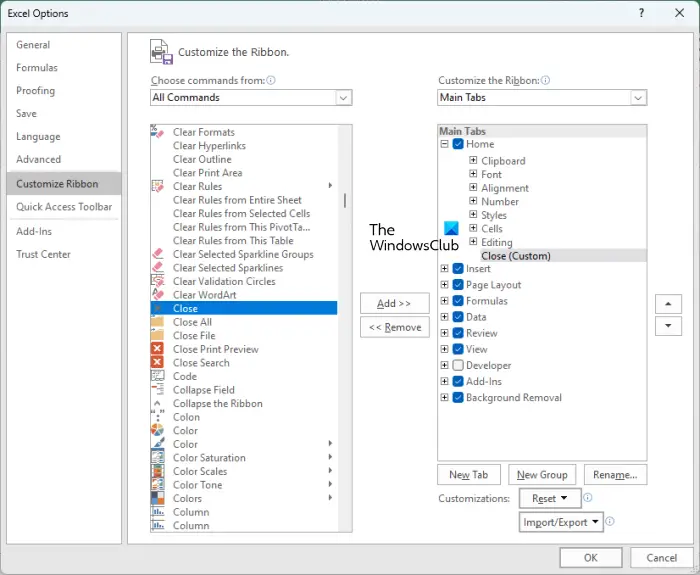700x575 pixels.
Task: Click the Clear Selected Sparkline Groups icon
Action: [157, 254]
